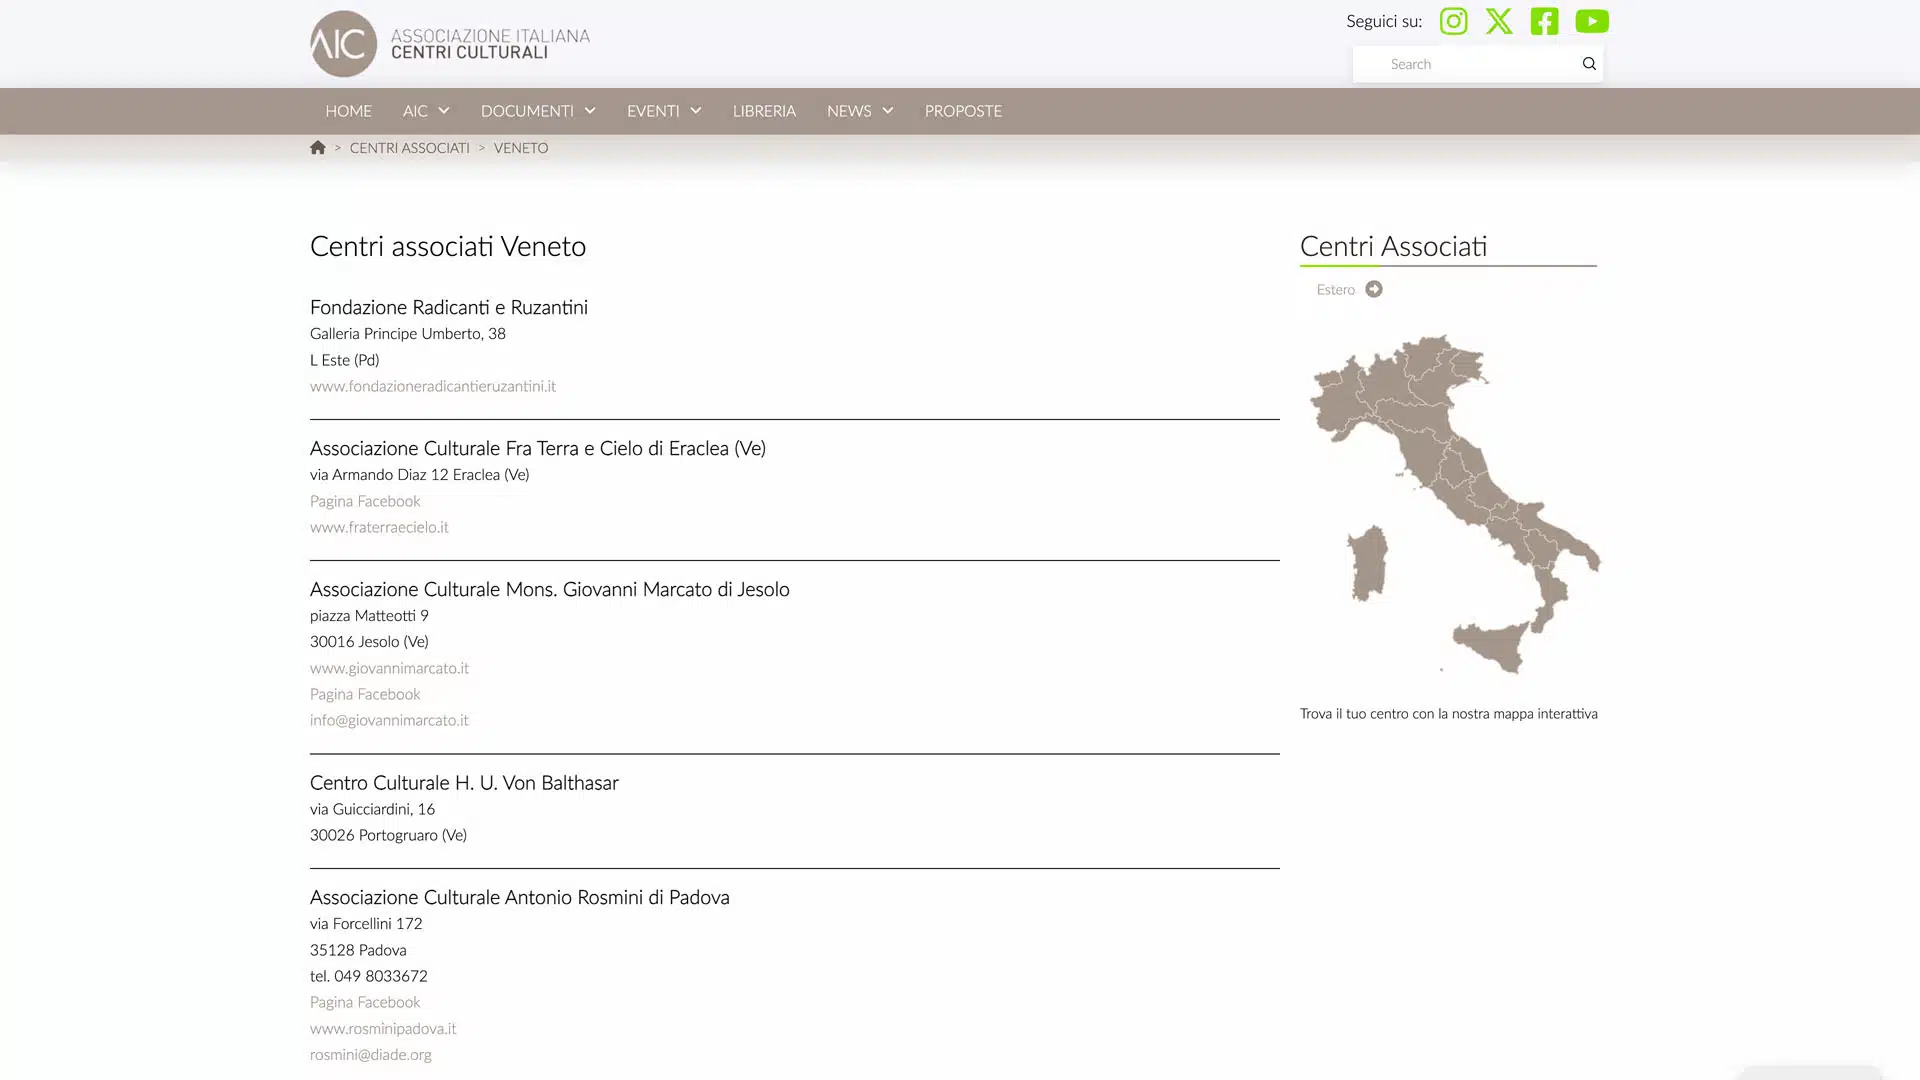Click the text 30026 Portogruaro (Ve)
Viewport: 1920px width, 1080px height.
click(388, 835)
